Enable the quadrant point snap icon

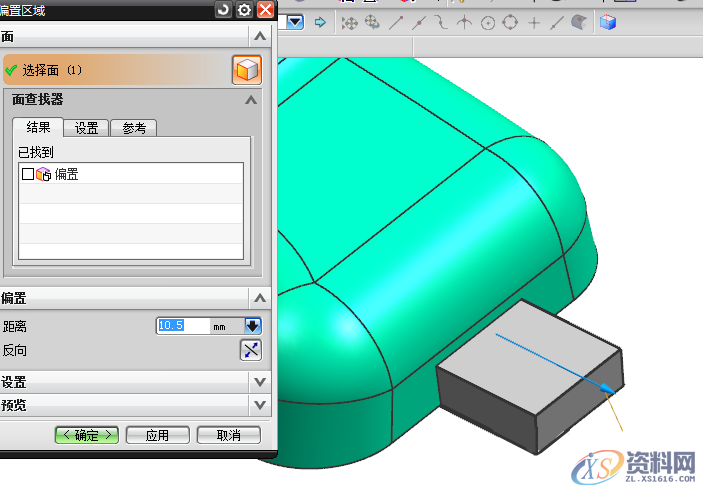510,22
